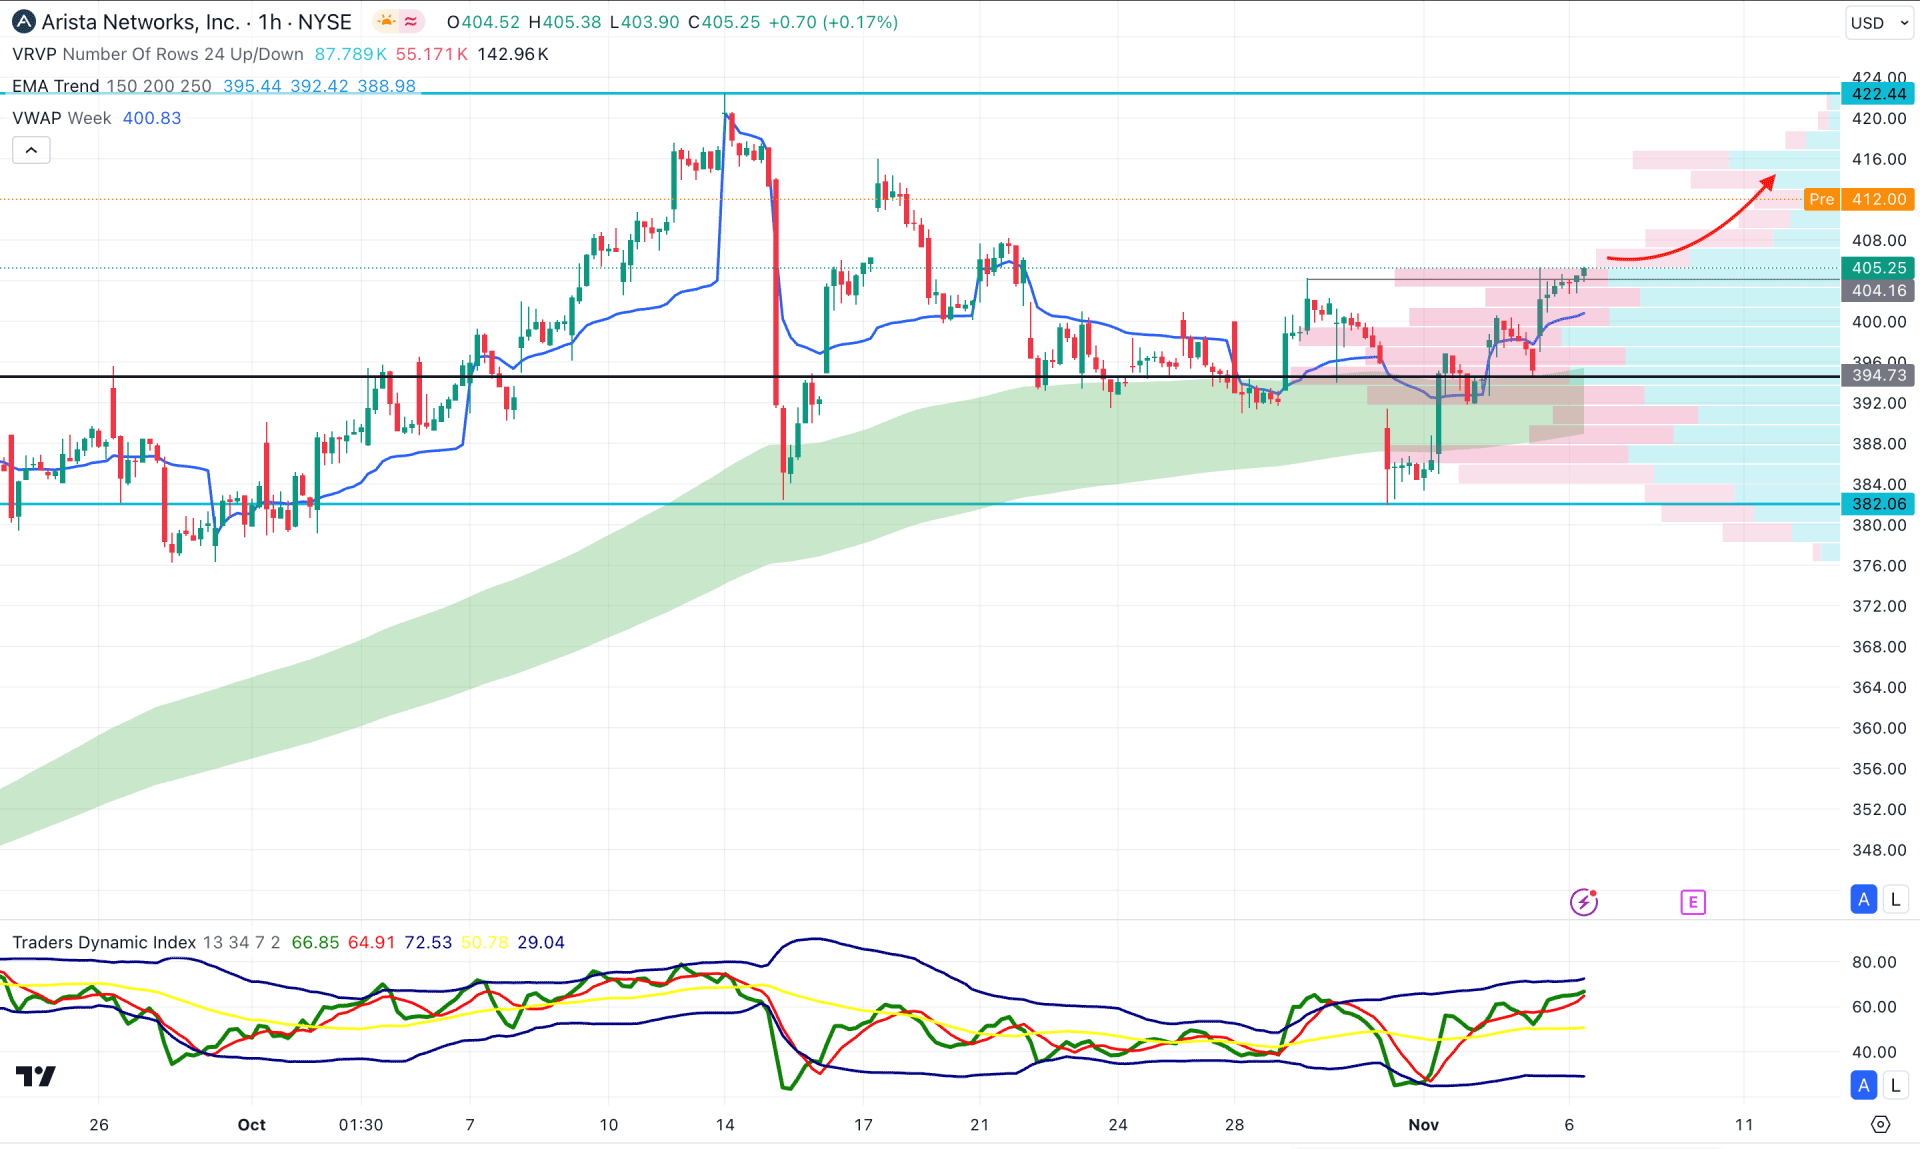This screenshot has height=1149, width=1920.
Task: Click the lightning bolt events icon
Action: point(1584,902)
